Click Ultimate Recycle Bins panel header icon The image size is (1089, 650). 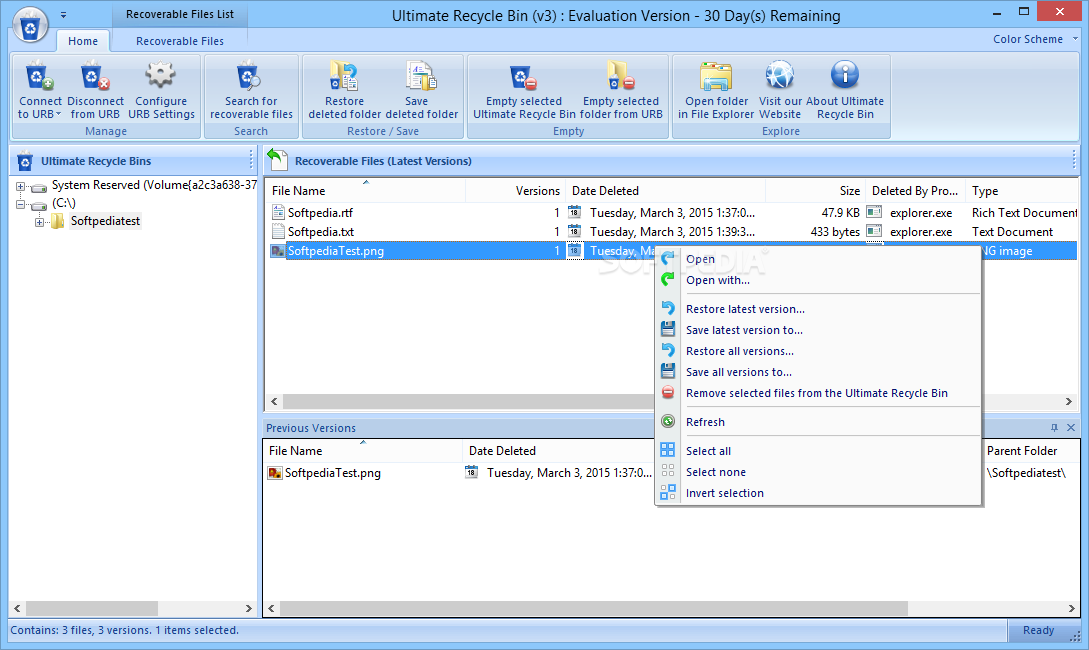(25, 161)
